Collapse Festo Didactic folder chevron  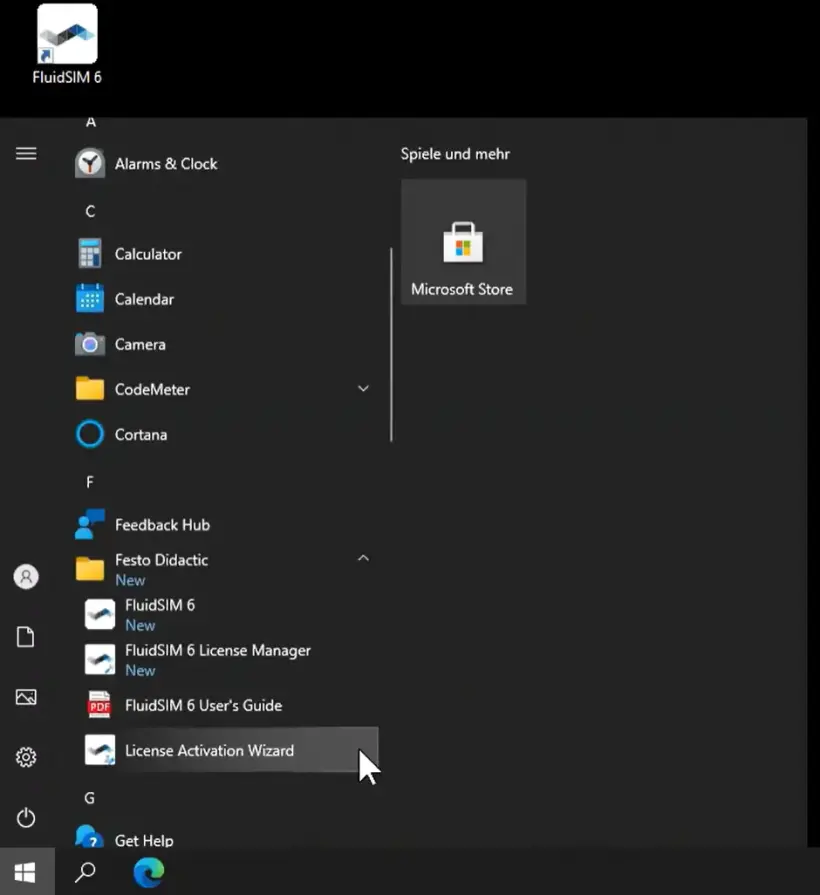point(363,558)
